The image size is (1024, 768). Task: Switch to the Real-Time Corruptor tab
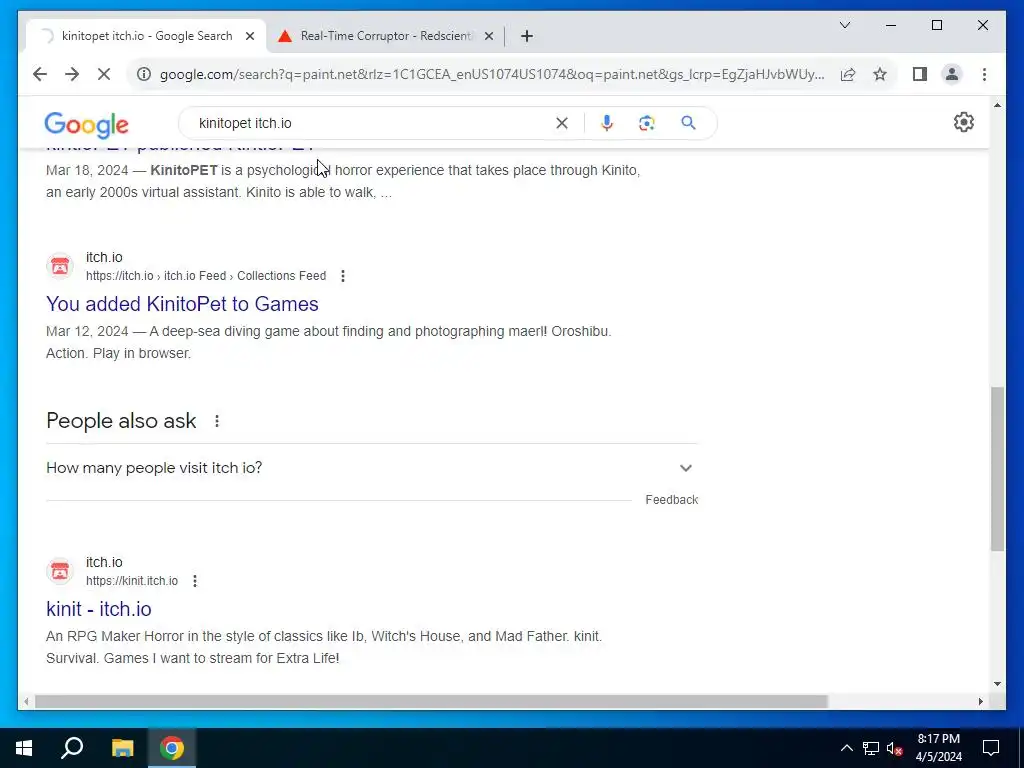385,36
